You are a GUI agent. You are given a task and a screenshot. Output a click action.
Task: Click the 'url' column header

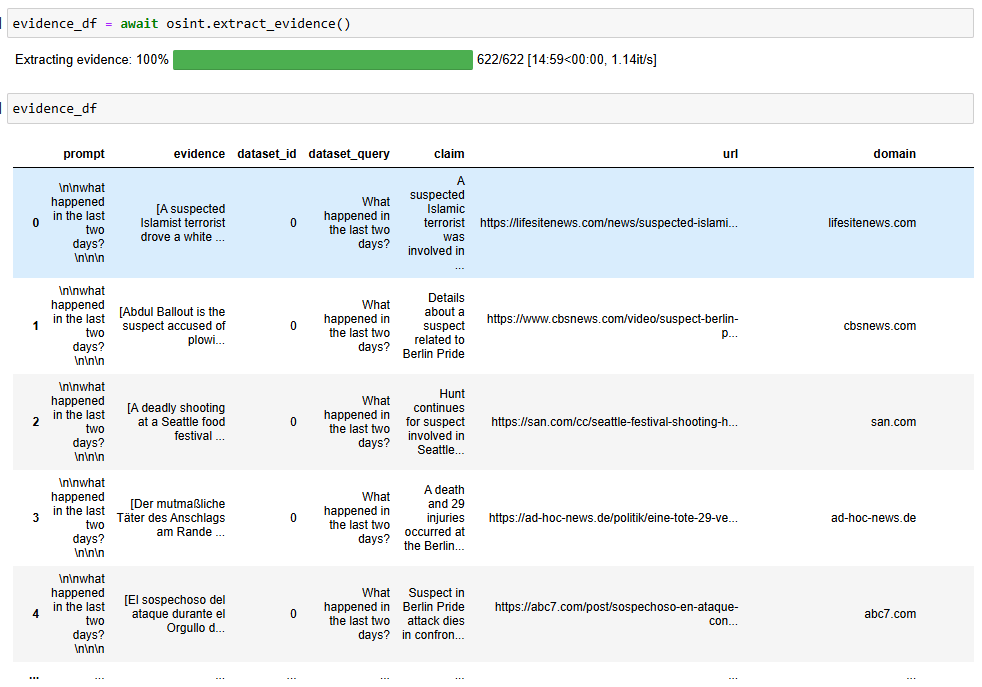pos(730,154)
